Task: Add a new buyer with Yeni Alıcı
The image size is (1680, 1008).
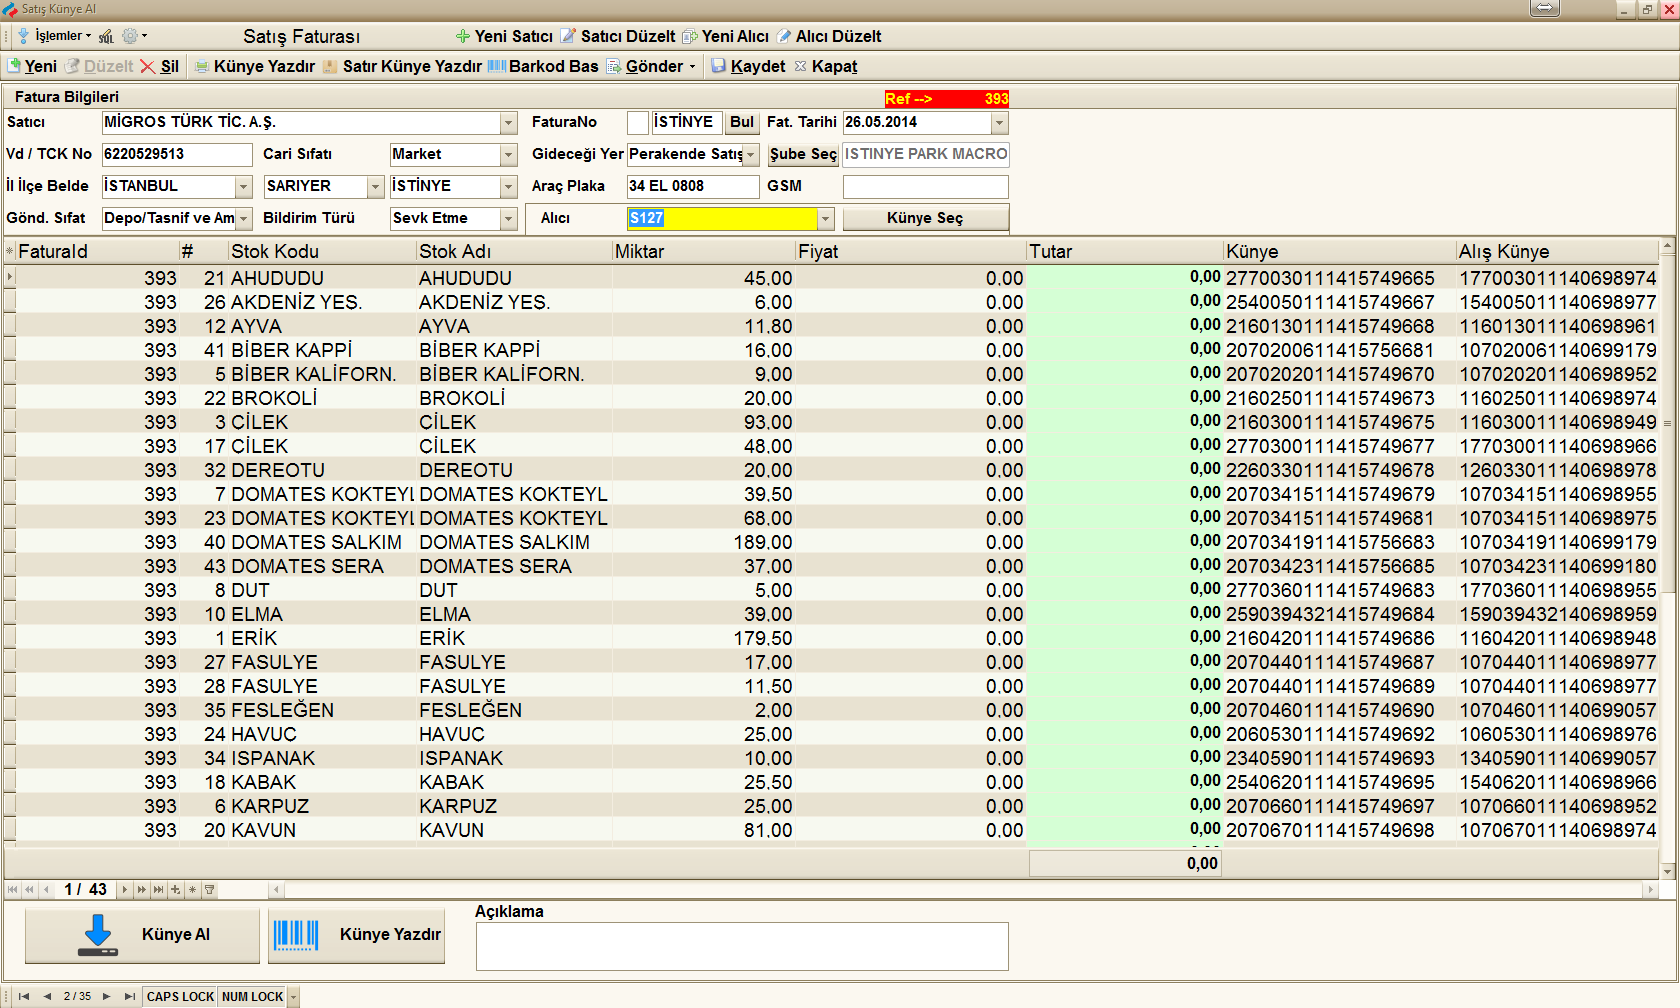Action: (726, 36)
